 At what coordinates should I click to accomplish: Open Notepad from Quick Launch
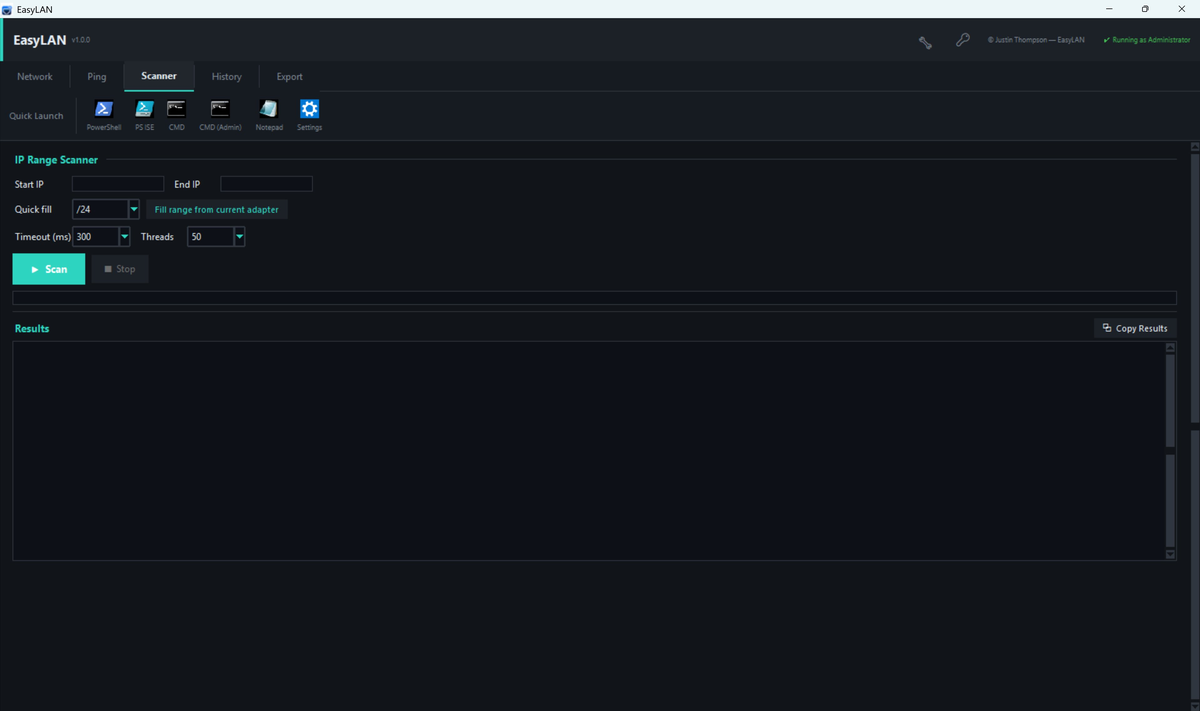[x=268, y=109]
